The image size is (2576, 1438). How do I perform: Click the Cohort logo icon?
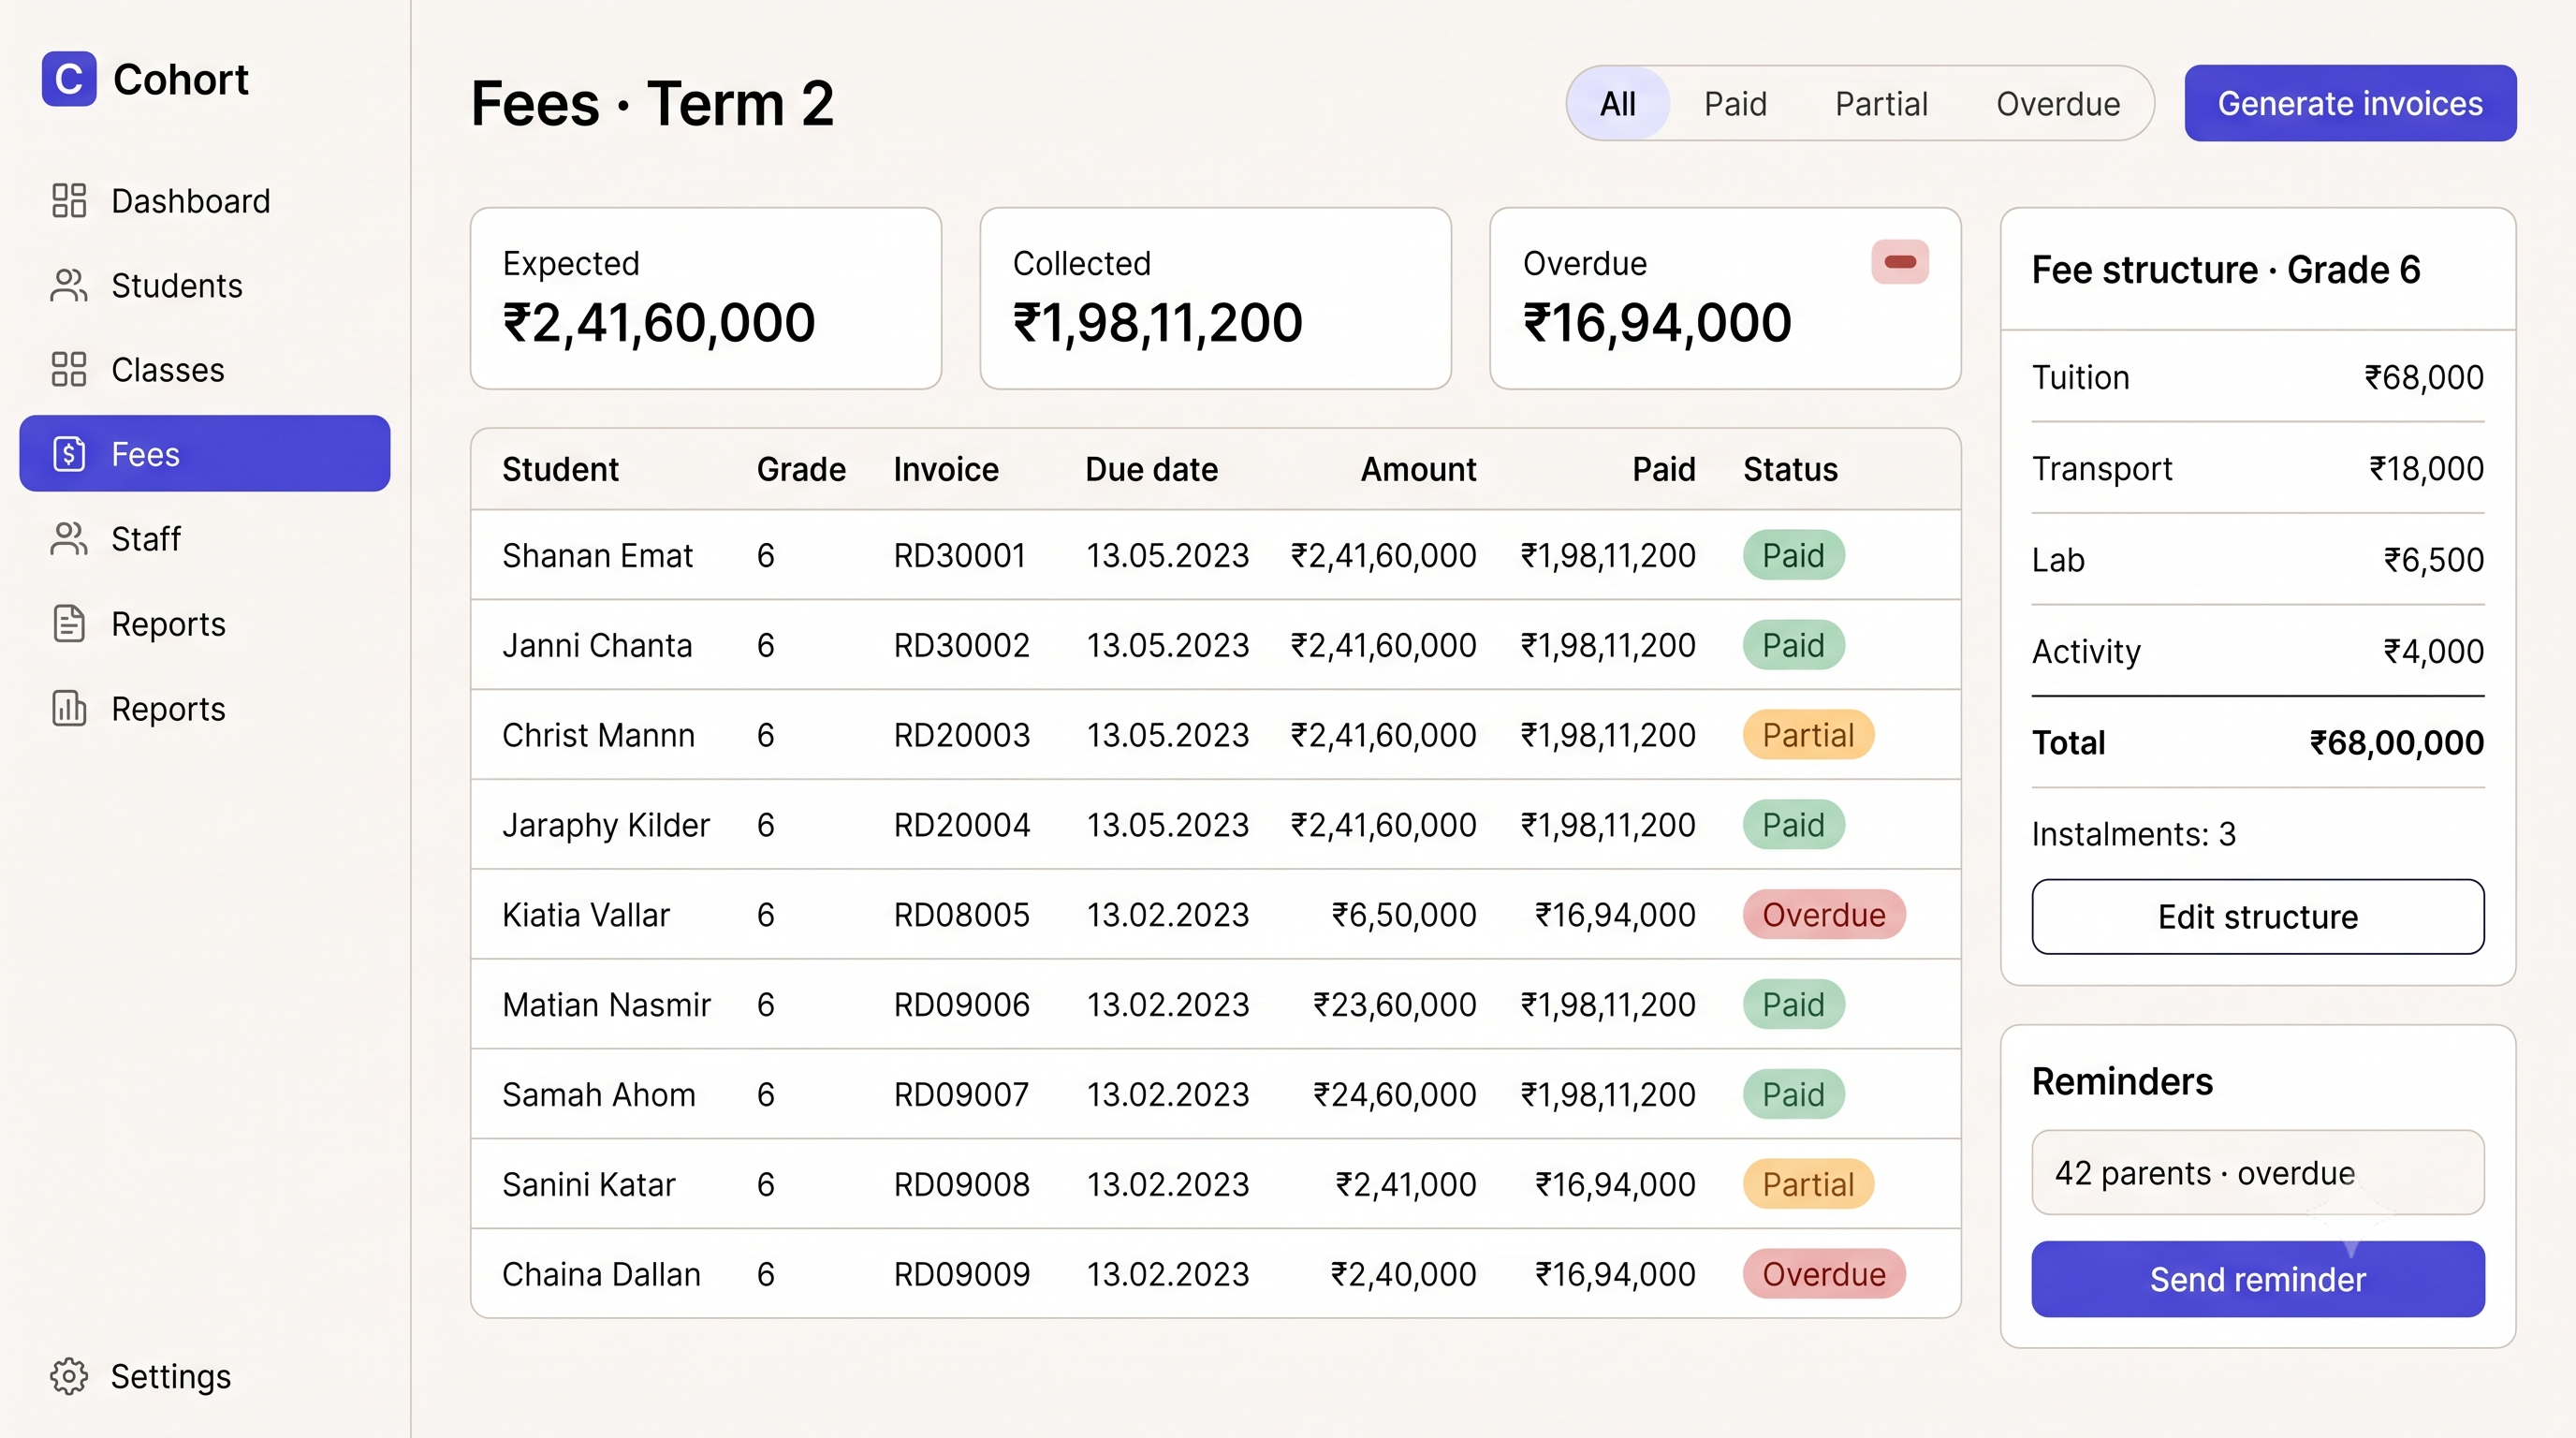(69, 79)
